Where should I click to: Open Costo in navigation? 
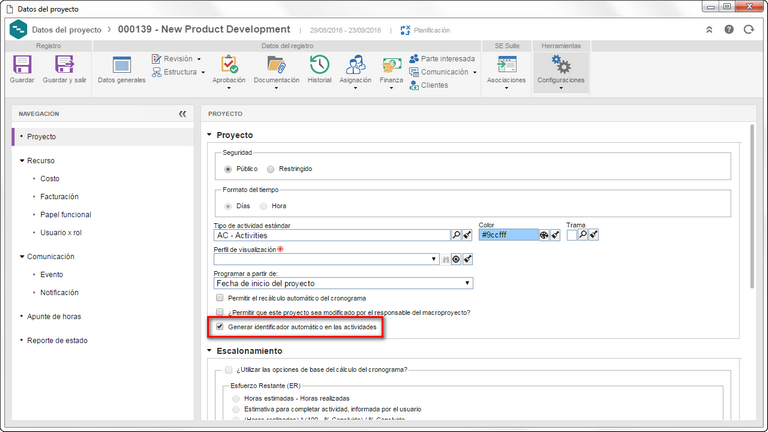click(49, 179)
